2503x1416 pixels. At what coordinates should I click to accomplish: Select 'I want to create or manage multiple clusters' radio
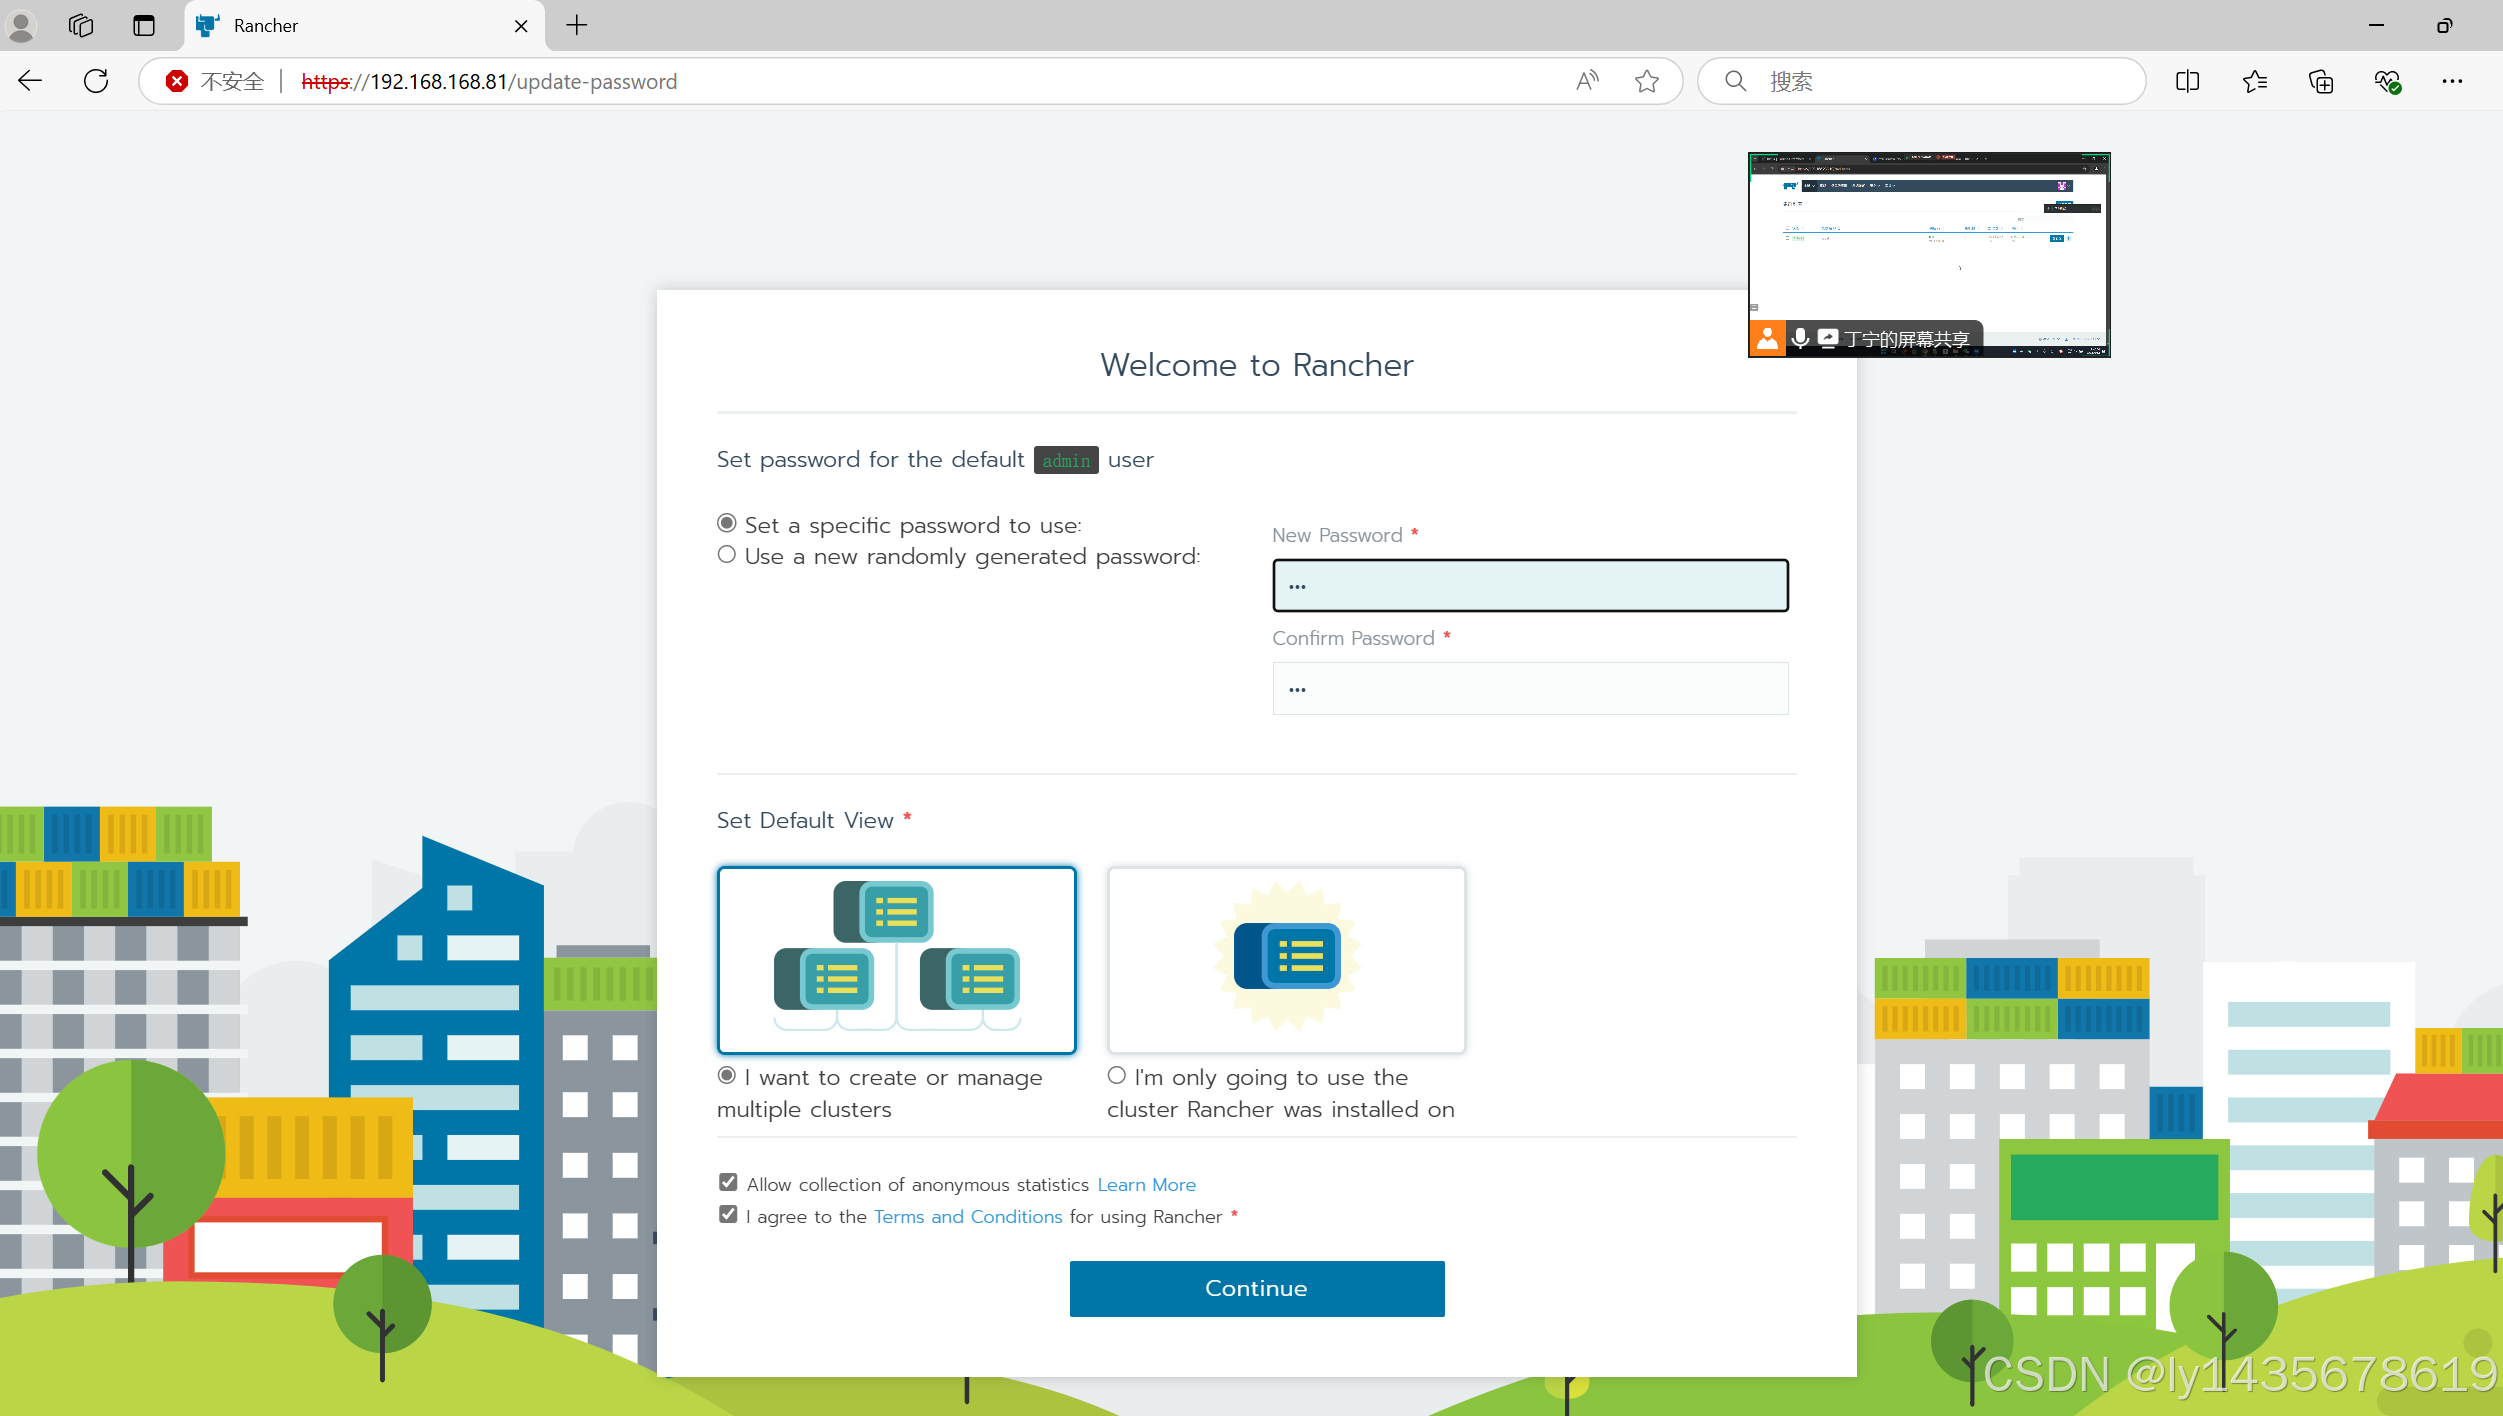(727, 1075)
